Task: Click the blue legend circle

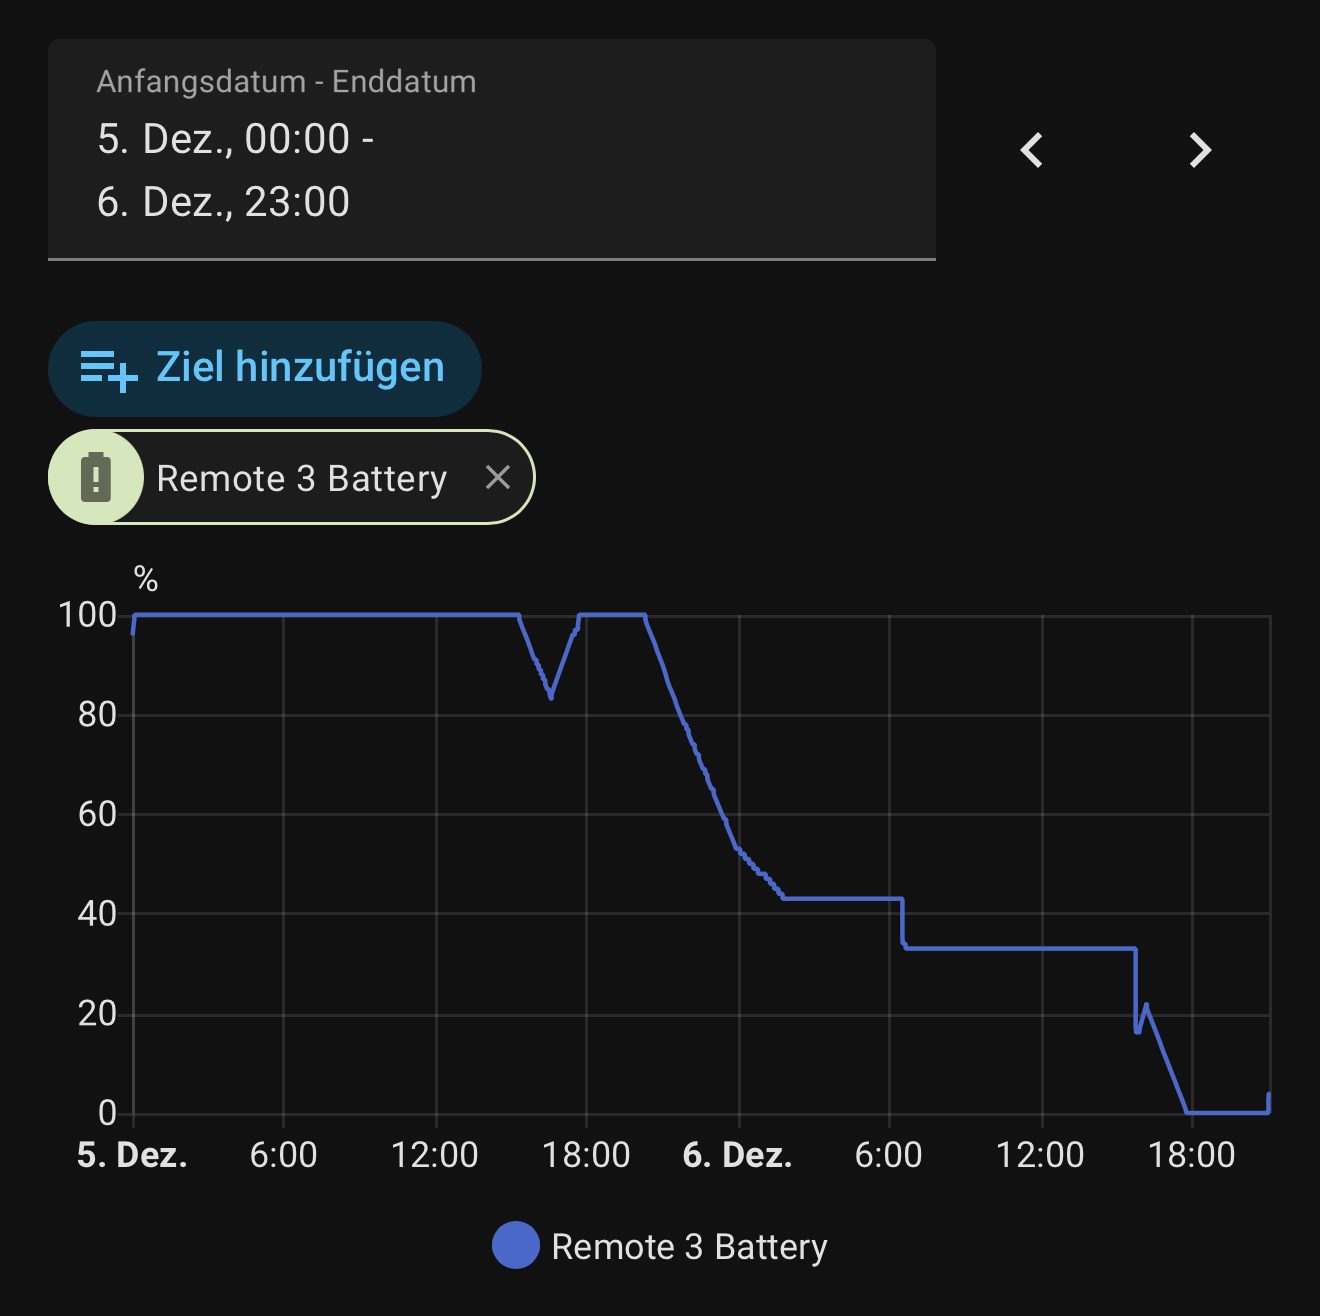Action: (516, 1246)
